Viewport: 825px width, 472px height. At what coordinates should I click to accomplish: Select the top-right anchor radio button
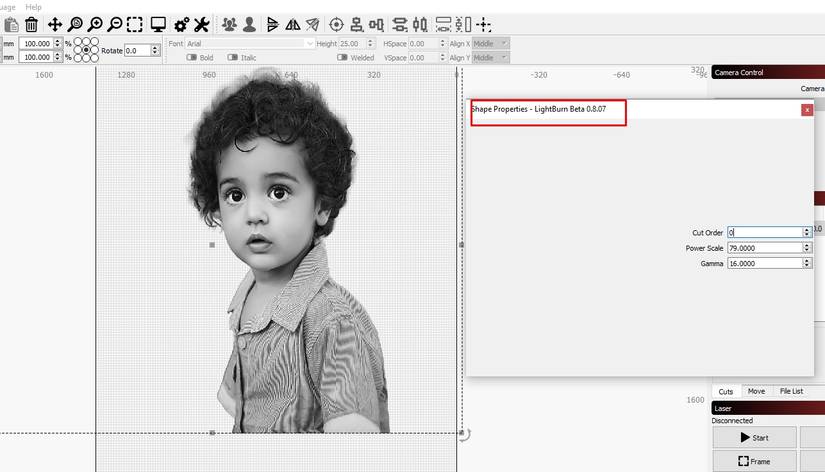pyautogui.click(x=95, y=42)
